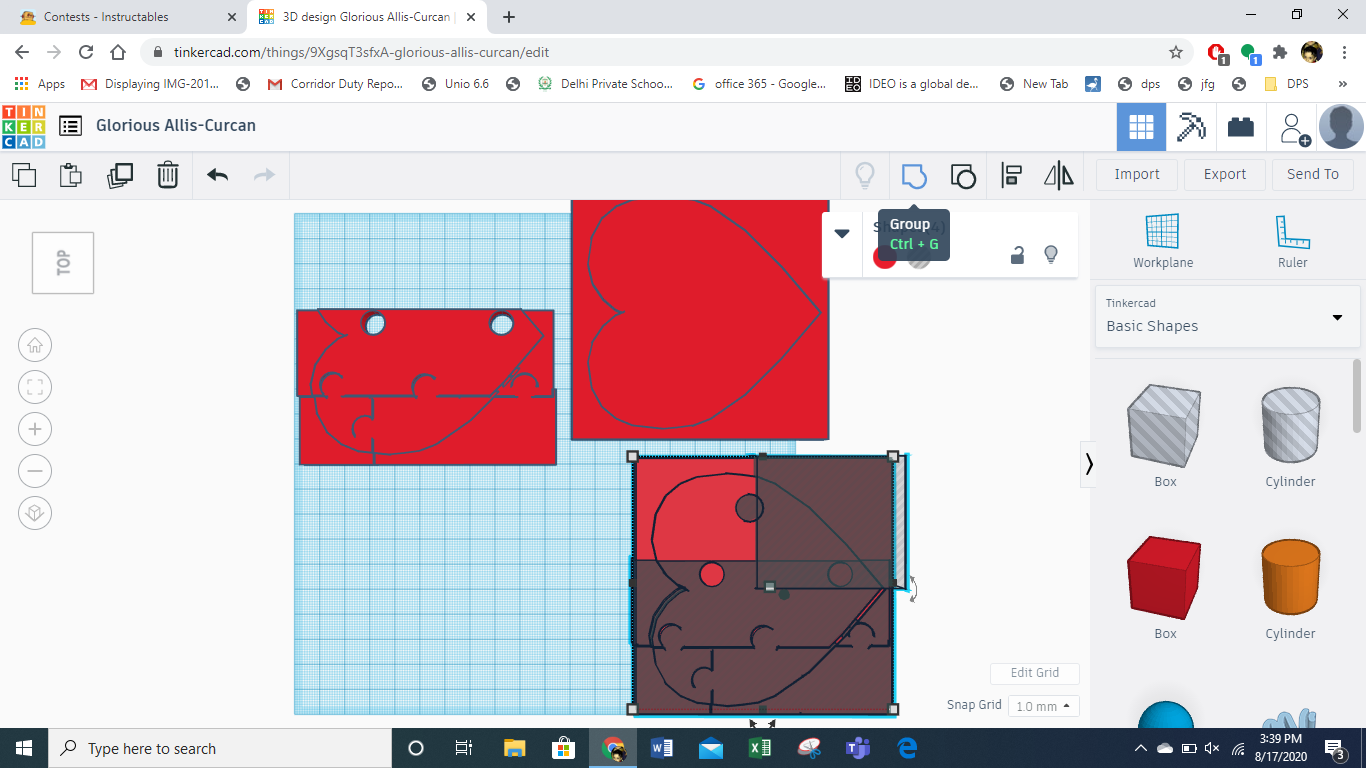Delete the selection with trash icon
Image resolution: width=1366 pixels, height=768 pixels.
(x=168, y=175)
